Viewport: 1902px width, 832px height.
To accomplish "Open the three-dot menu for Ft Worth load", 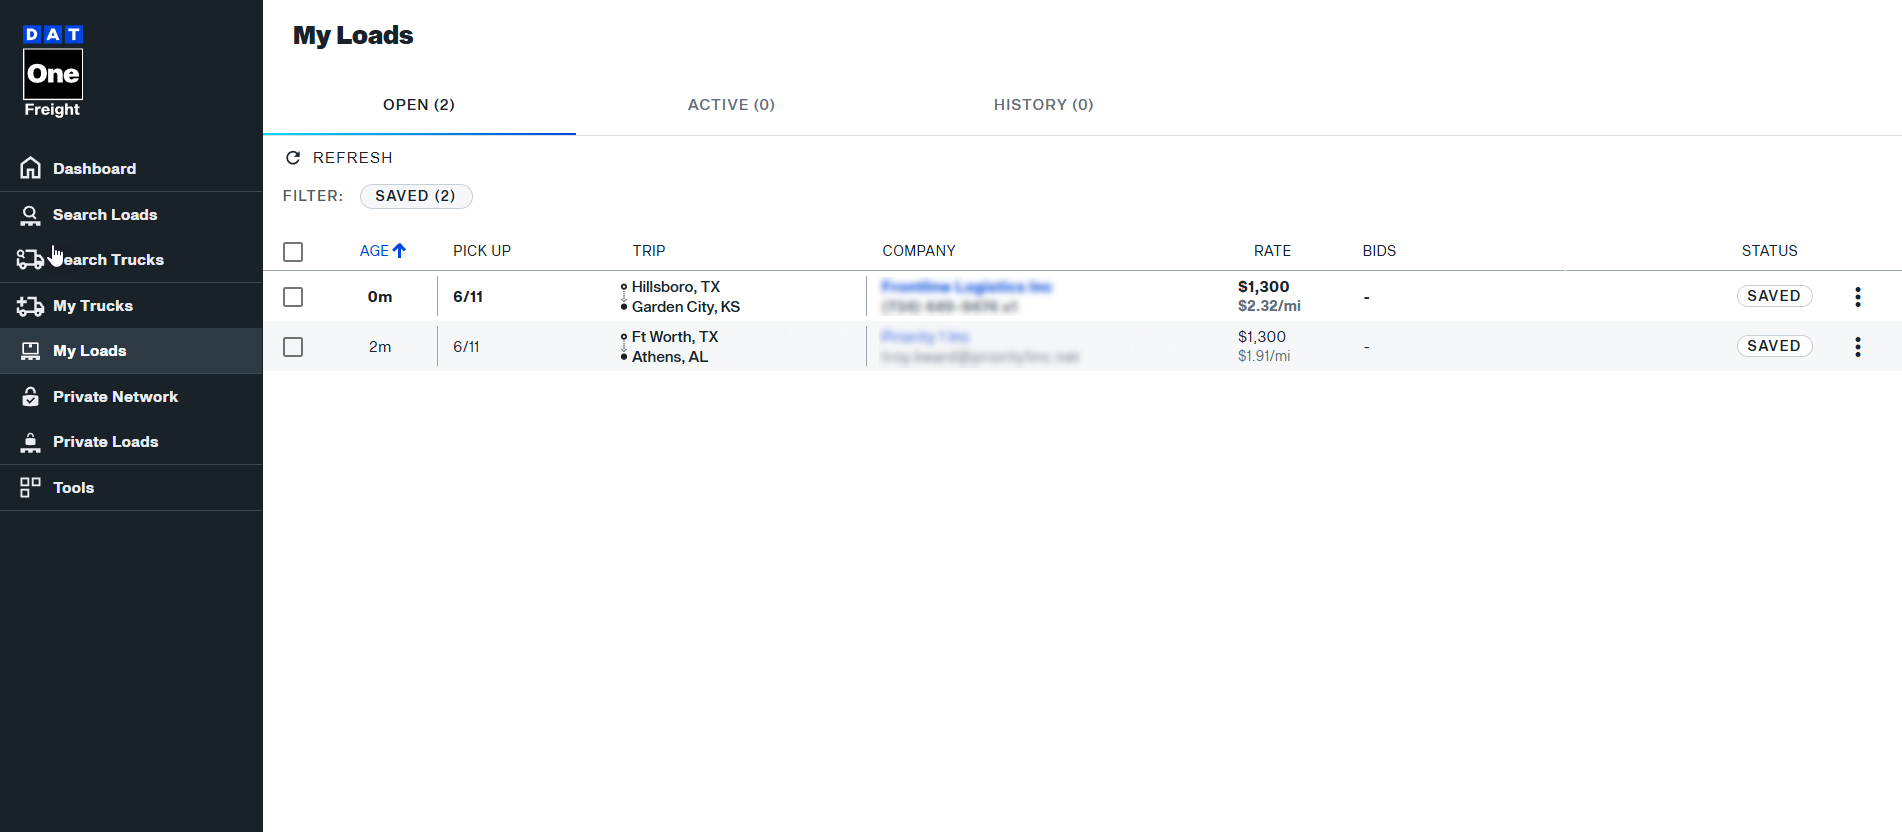I will 1858,347.
